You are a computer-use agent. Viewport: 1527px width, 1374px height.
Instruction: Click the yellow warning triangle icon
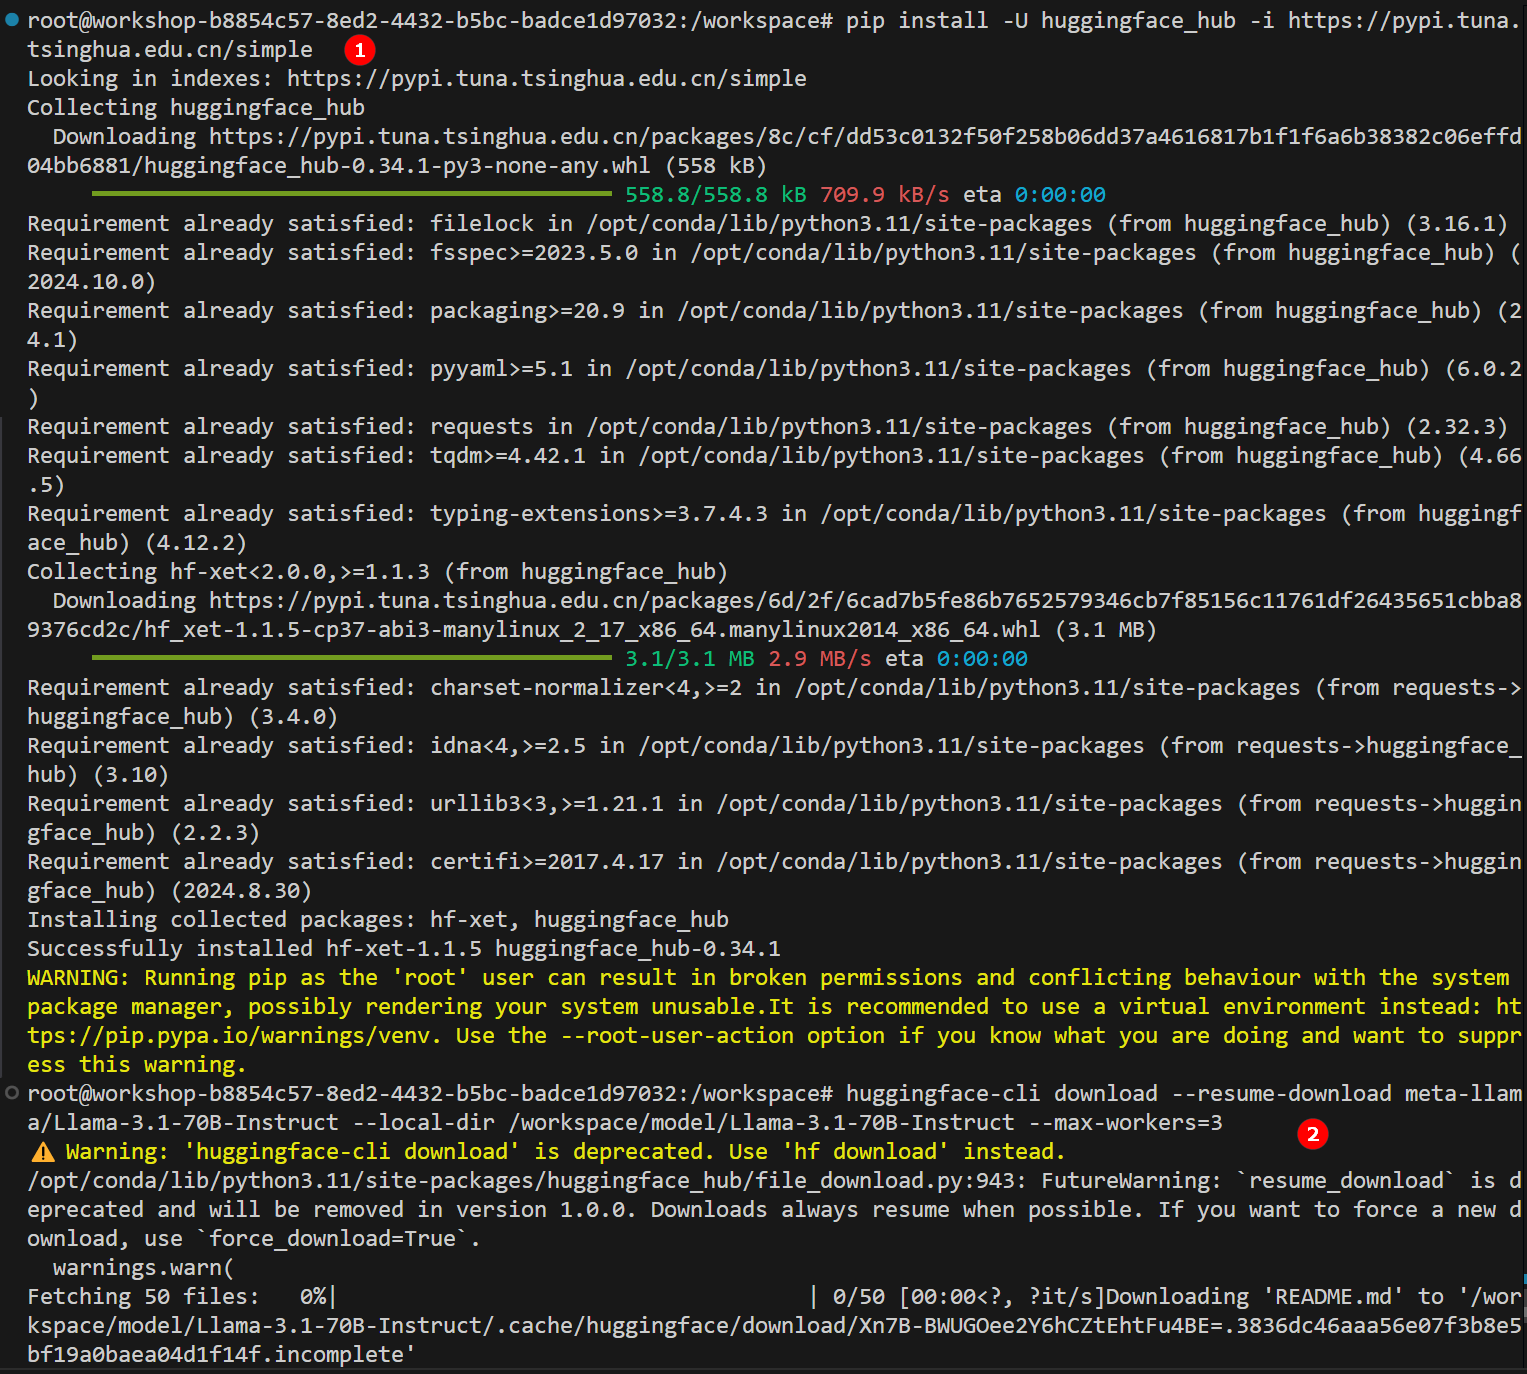[x=43, y=1152]
